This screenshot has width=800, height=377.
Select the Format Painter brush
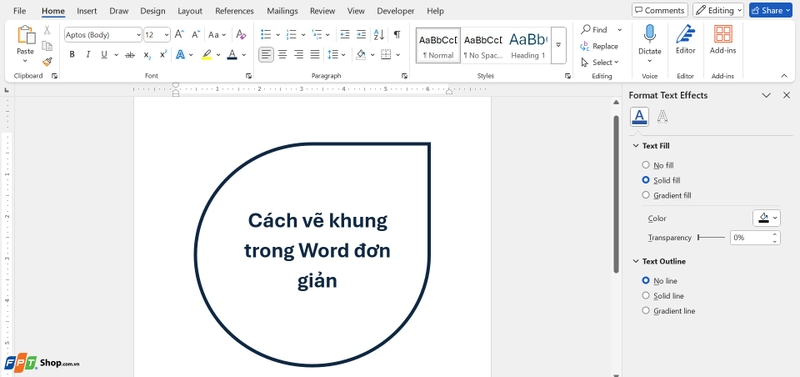[x=47, y=62]
